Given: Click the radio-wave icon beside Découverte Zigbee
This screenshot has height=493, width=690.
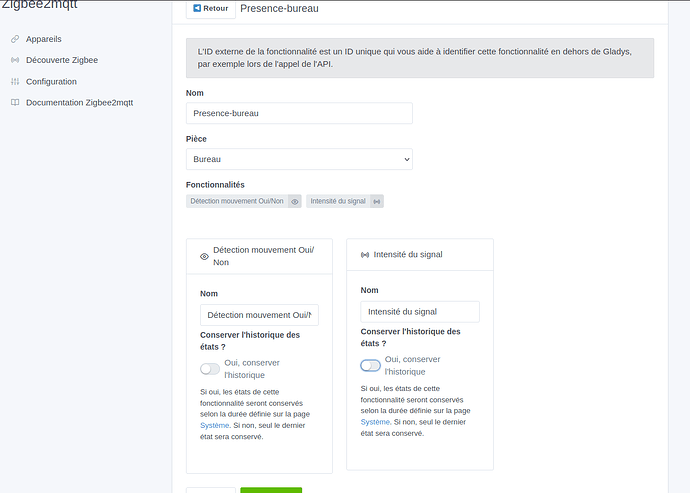Looking at the screenshot, I should (15, 60).
